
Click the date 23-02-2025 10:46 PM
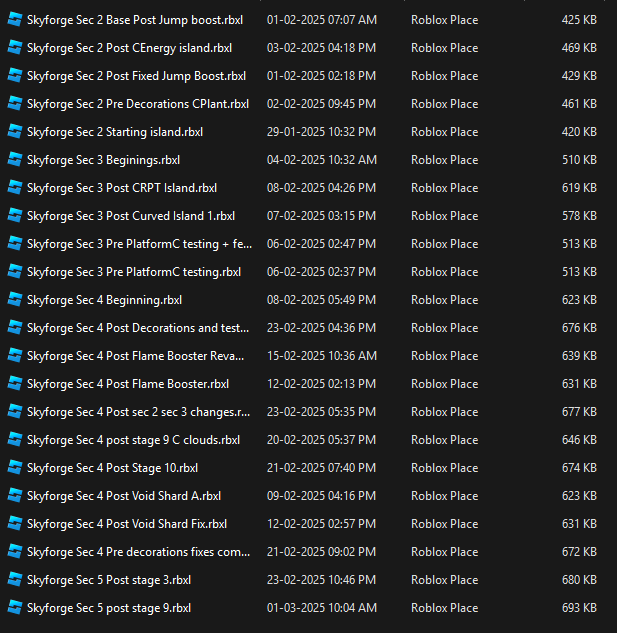tap(321, 580)
